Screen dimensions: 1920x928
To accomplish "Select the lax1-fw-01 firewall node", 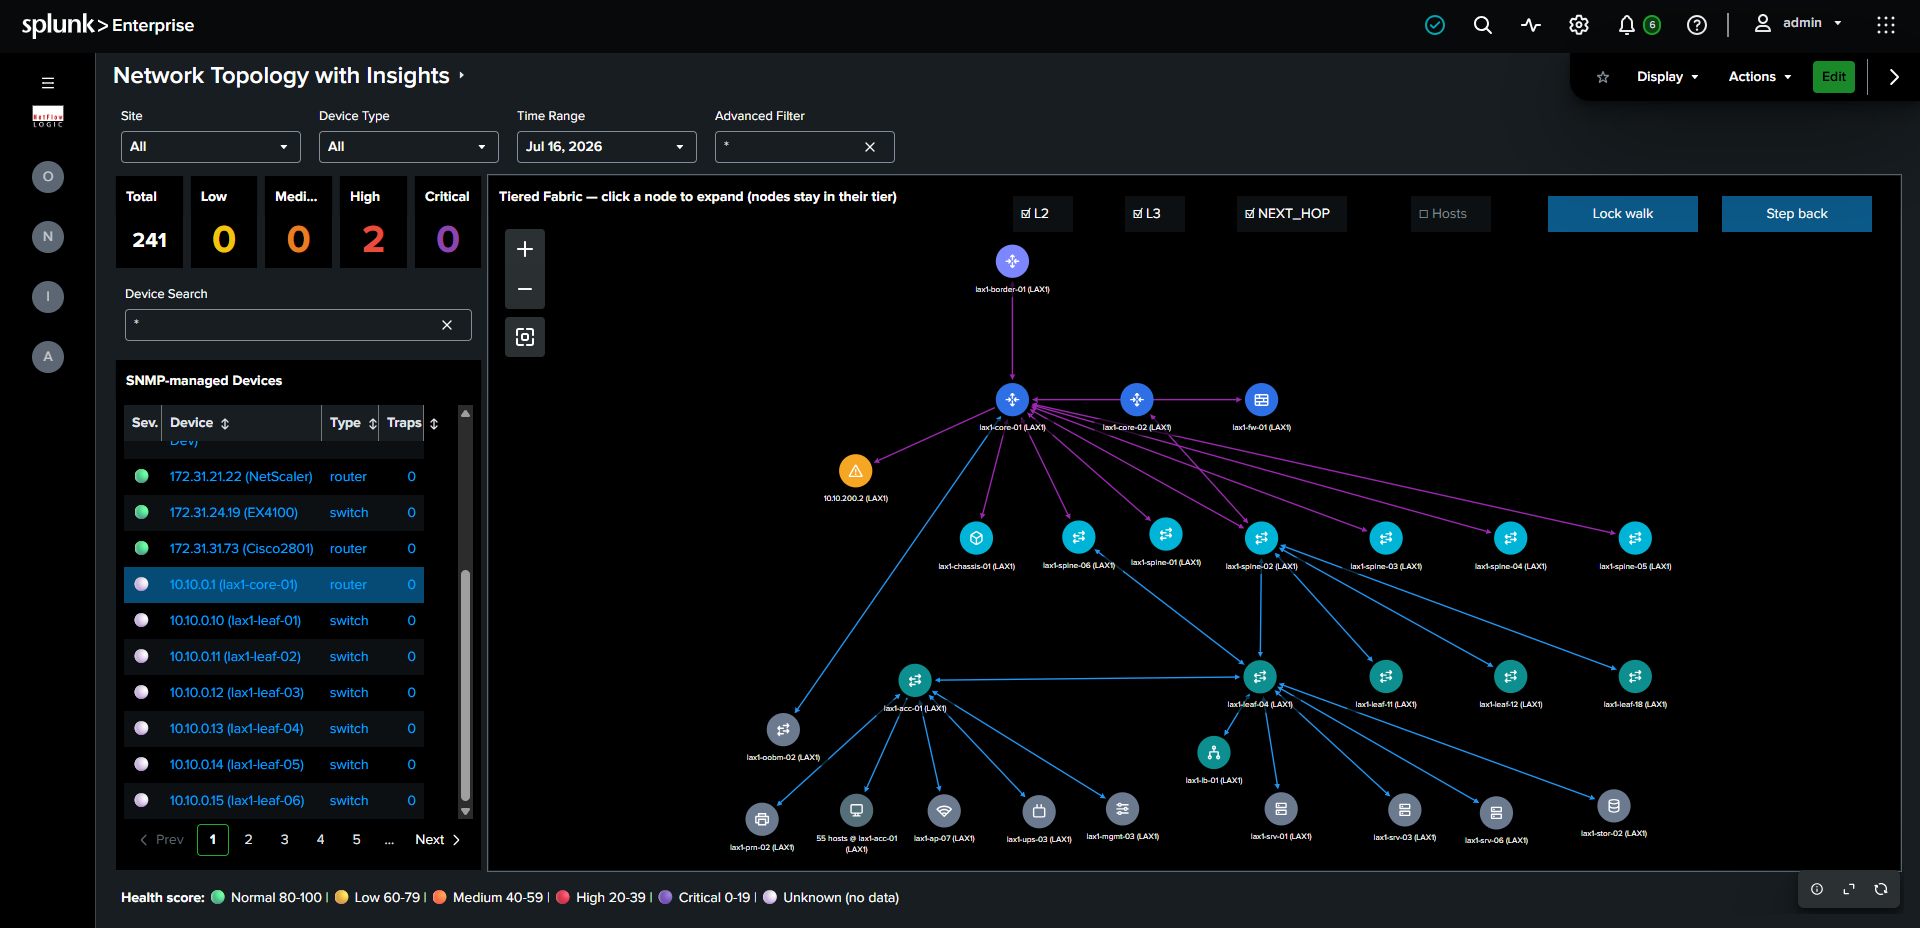I will pyautogui.click(x=1261, y=399).
